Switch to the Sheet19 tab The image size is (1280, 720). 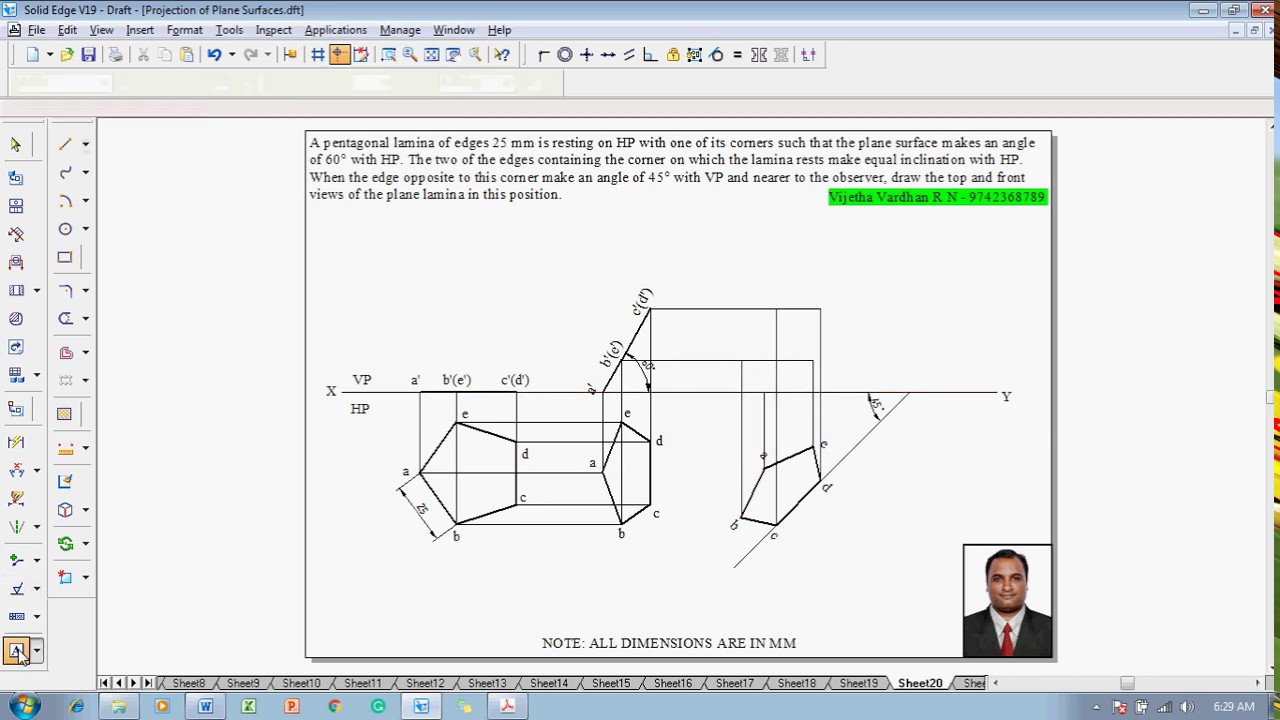click(859, 683)
